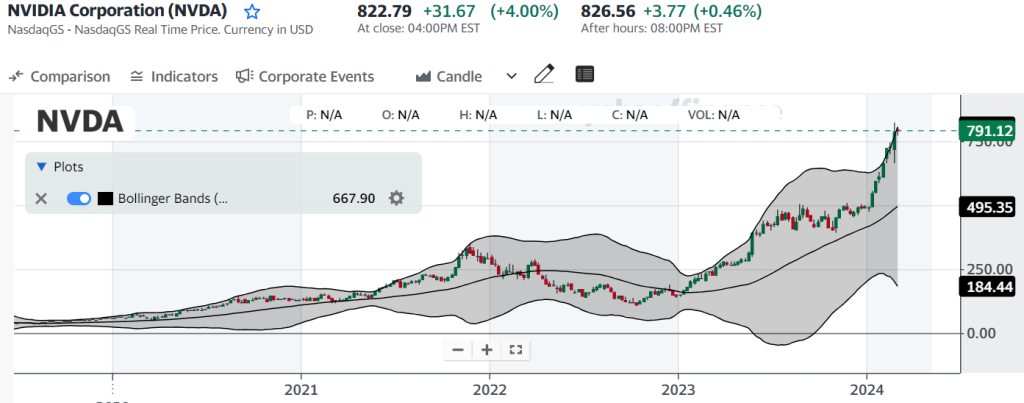Click the 667.90 Bollinger value
The height and width of the screenshot is (403, 1024).
click(x=354, y=199)
